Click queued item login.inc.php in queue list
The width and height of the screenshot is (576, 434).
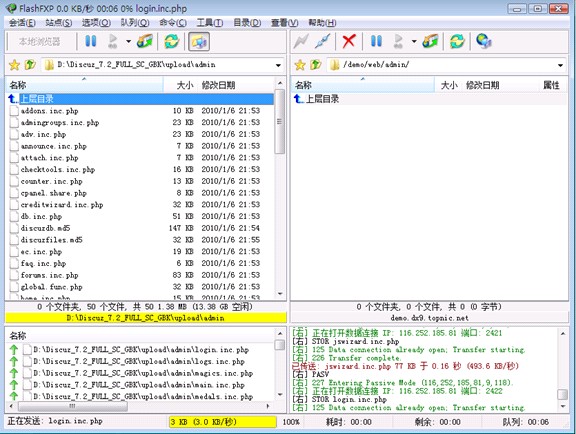click(x=141, y=349)
